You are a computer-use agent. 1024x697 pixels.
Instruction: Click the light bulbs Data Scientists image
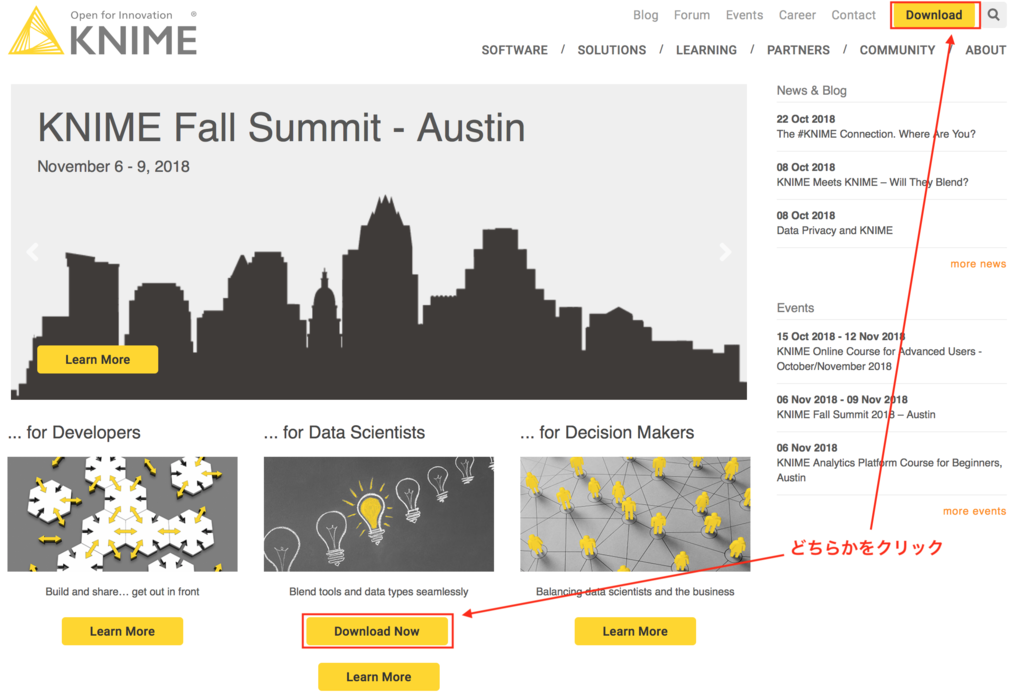tap(379, 514)
